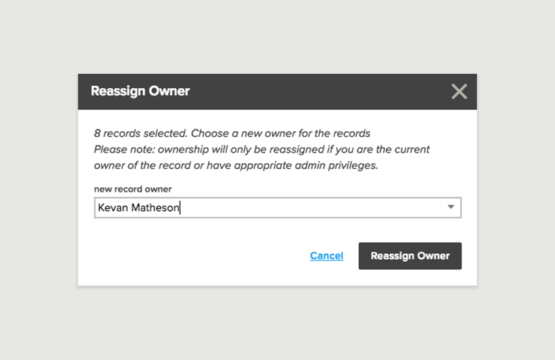Click the 'new record owner' field label
The width and height of the screenshot is (555, 360).
point(133,189)
